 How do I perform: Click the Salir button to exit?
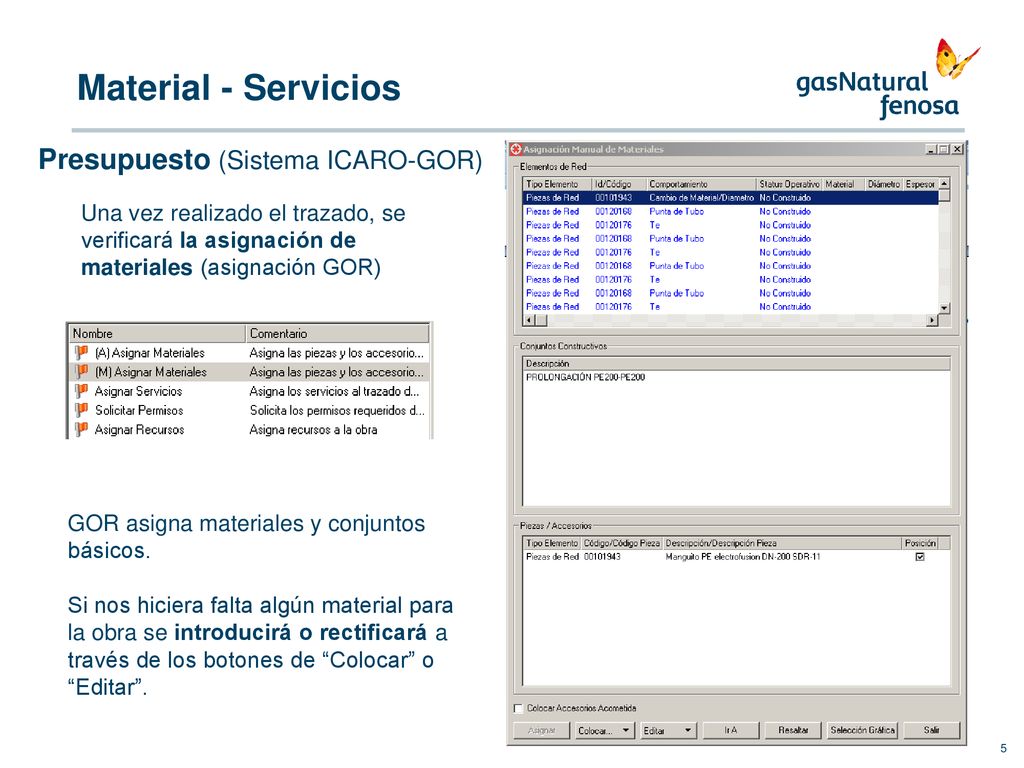click(x=931, y=730)
